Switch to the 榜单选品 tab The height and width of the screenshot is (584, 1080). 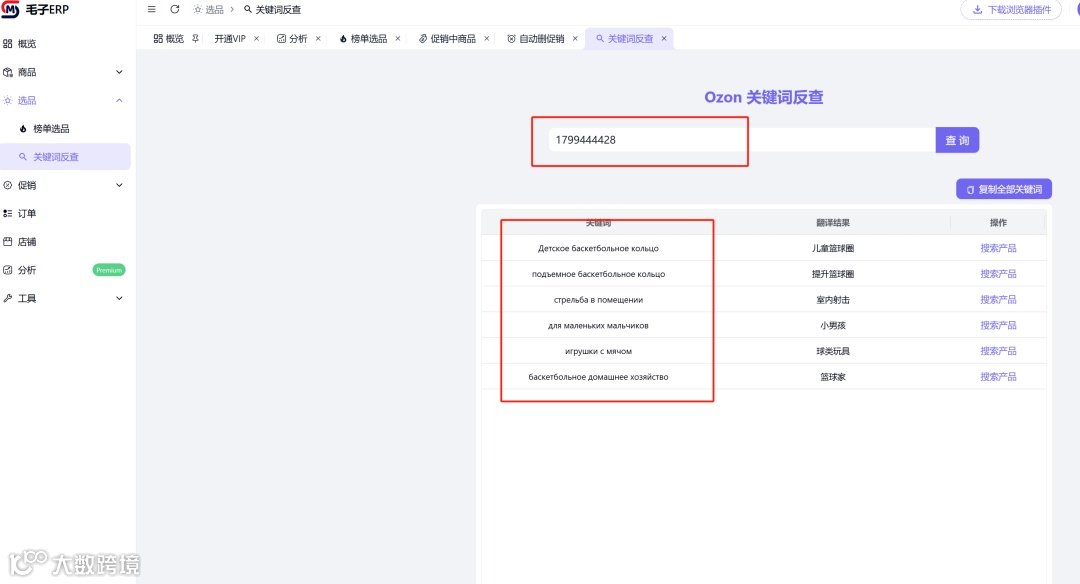click(x=363, y=39)
